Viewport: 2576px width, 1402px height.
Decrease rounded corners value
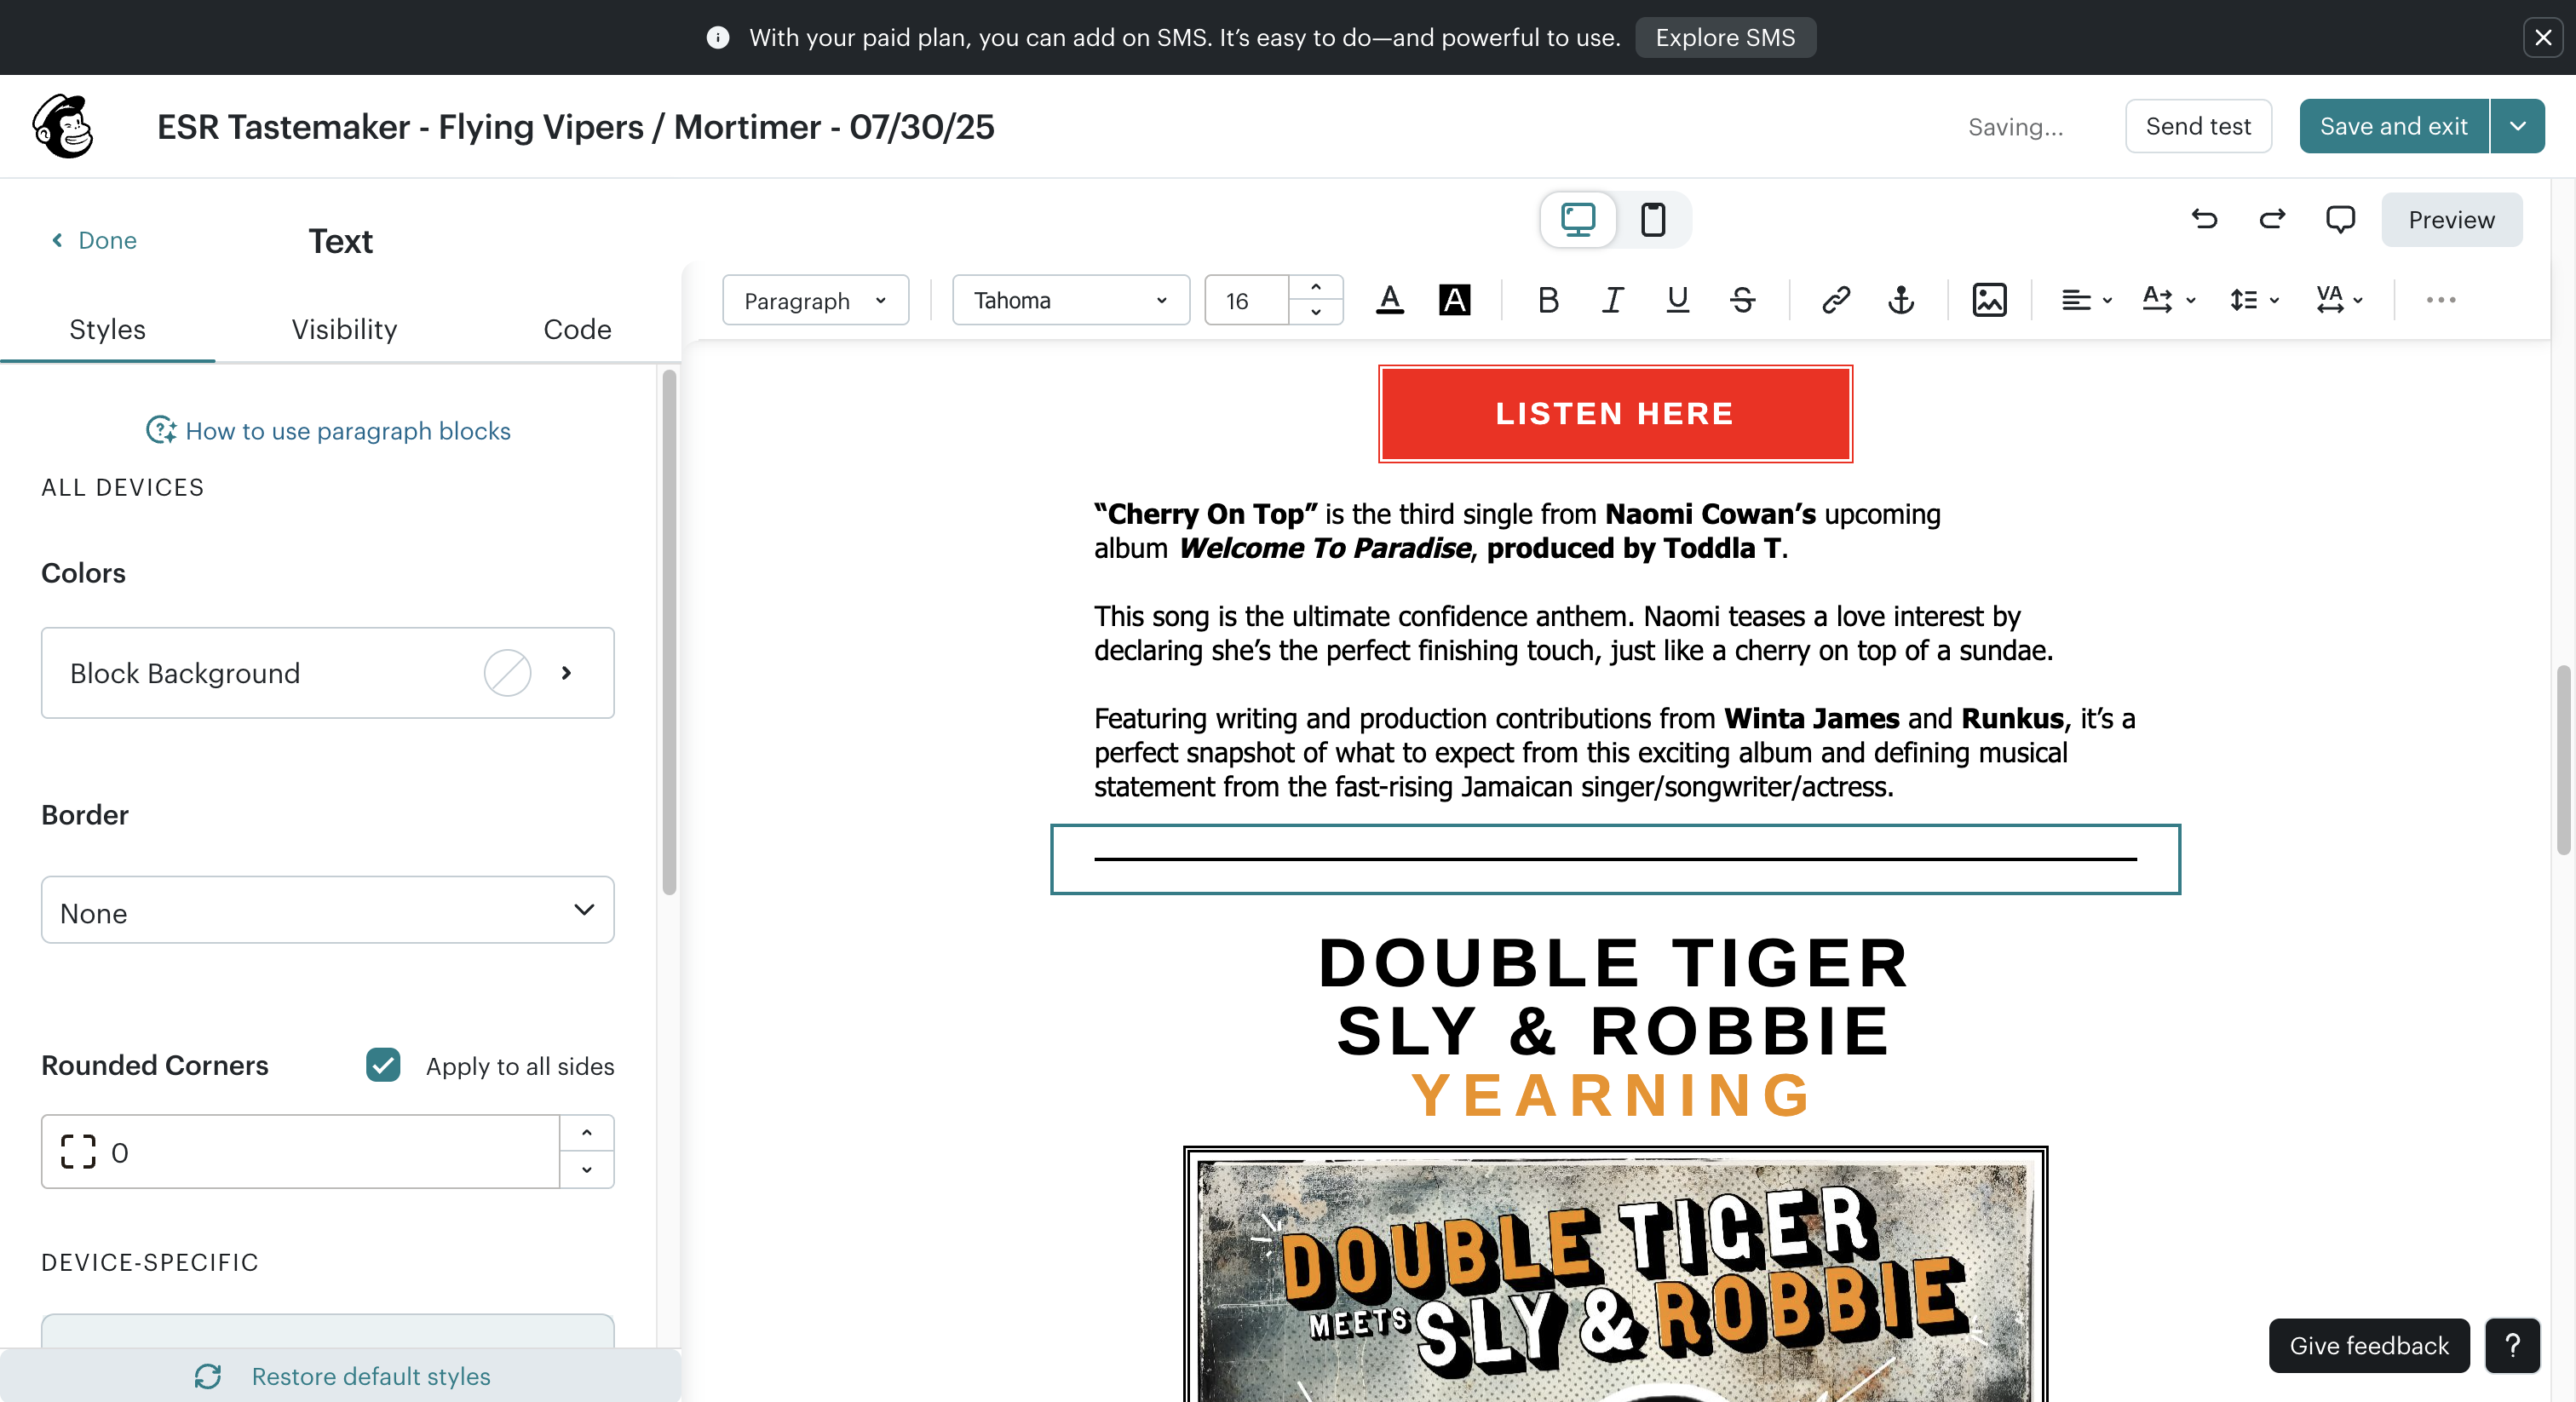tap(587, 1170)
